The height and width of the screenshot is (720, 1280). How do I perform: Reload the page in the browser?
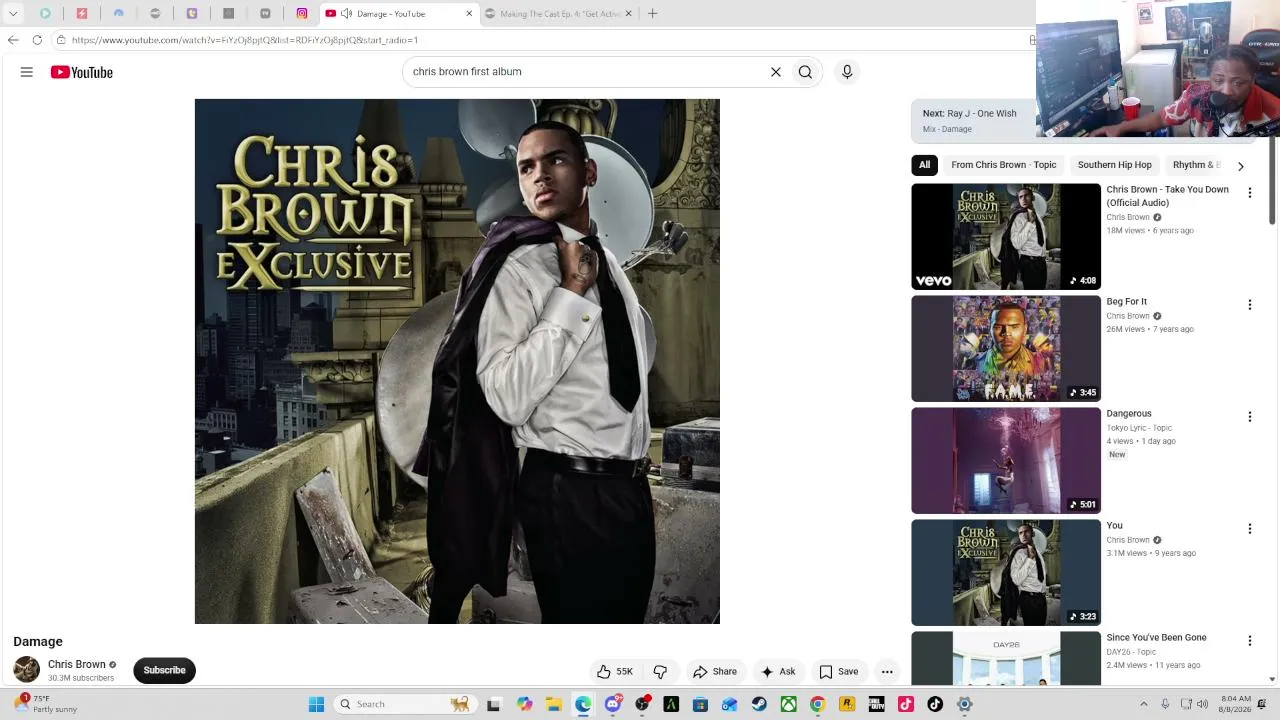(37, 40)
